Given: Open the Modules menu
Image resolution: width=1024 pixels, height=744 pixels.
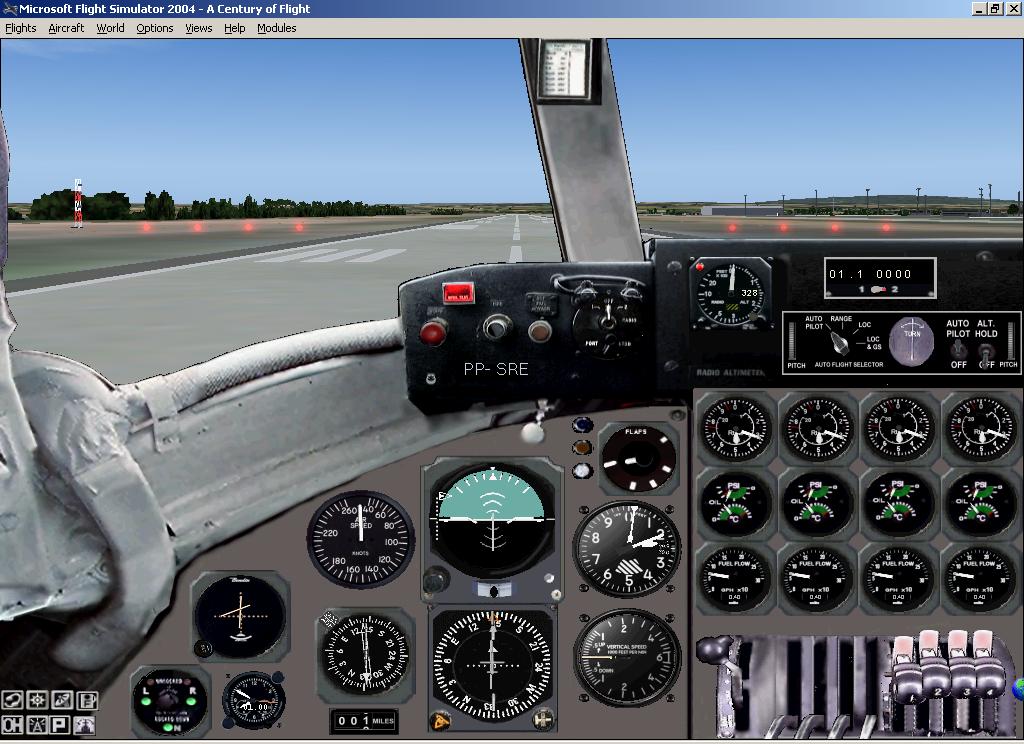Looking at the screenshot, I should (276, 28).
